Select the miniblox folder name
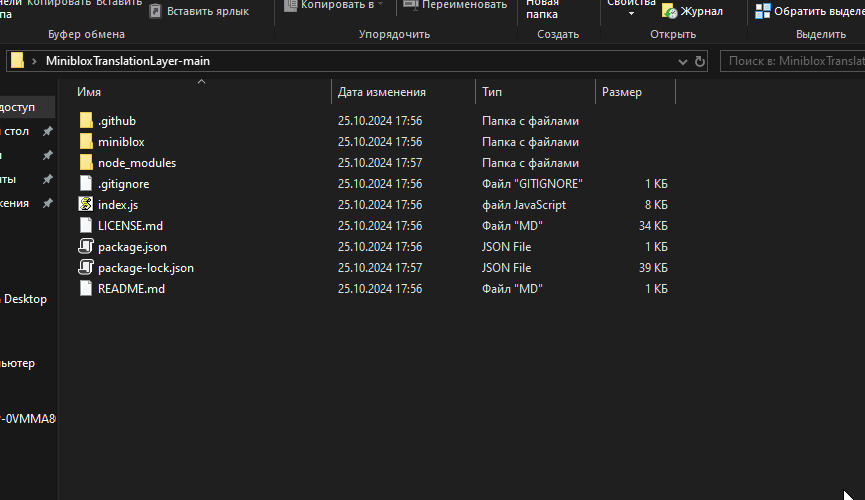The height and width of the screenshot is (500, 865). [121, 142]
